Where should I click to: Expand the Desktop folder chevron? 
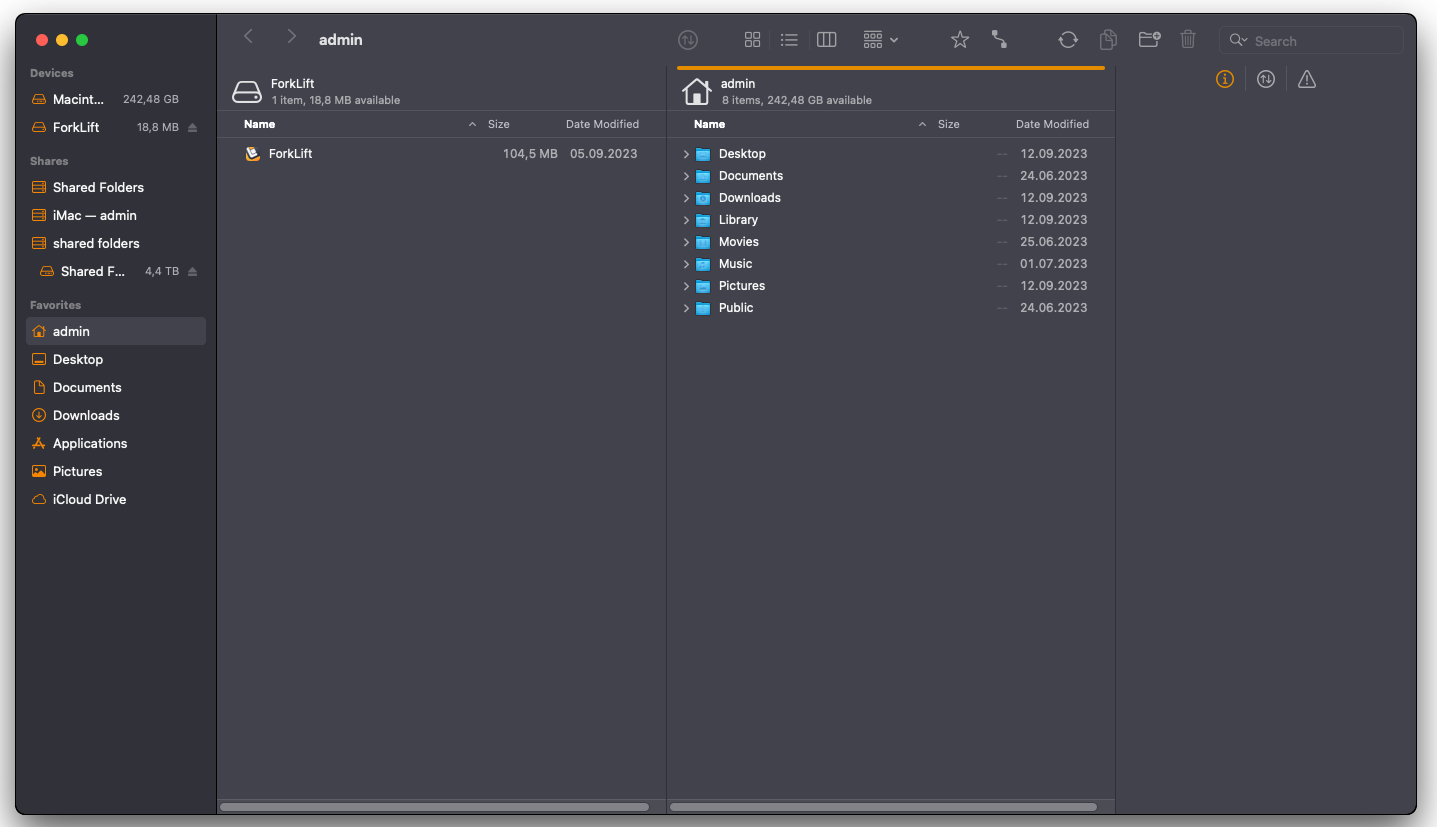pyautogui.click(x=686, y=154)
